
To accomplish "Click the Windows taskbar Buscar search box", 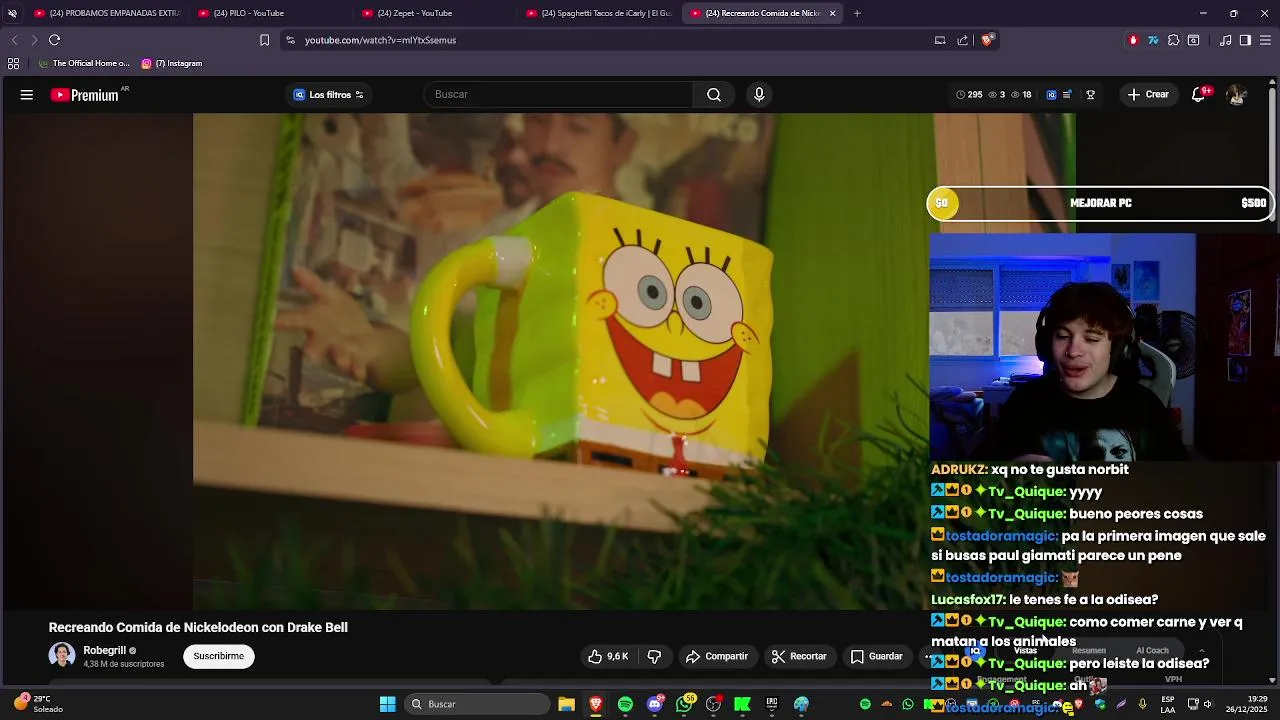I will tap(478, 704).
